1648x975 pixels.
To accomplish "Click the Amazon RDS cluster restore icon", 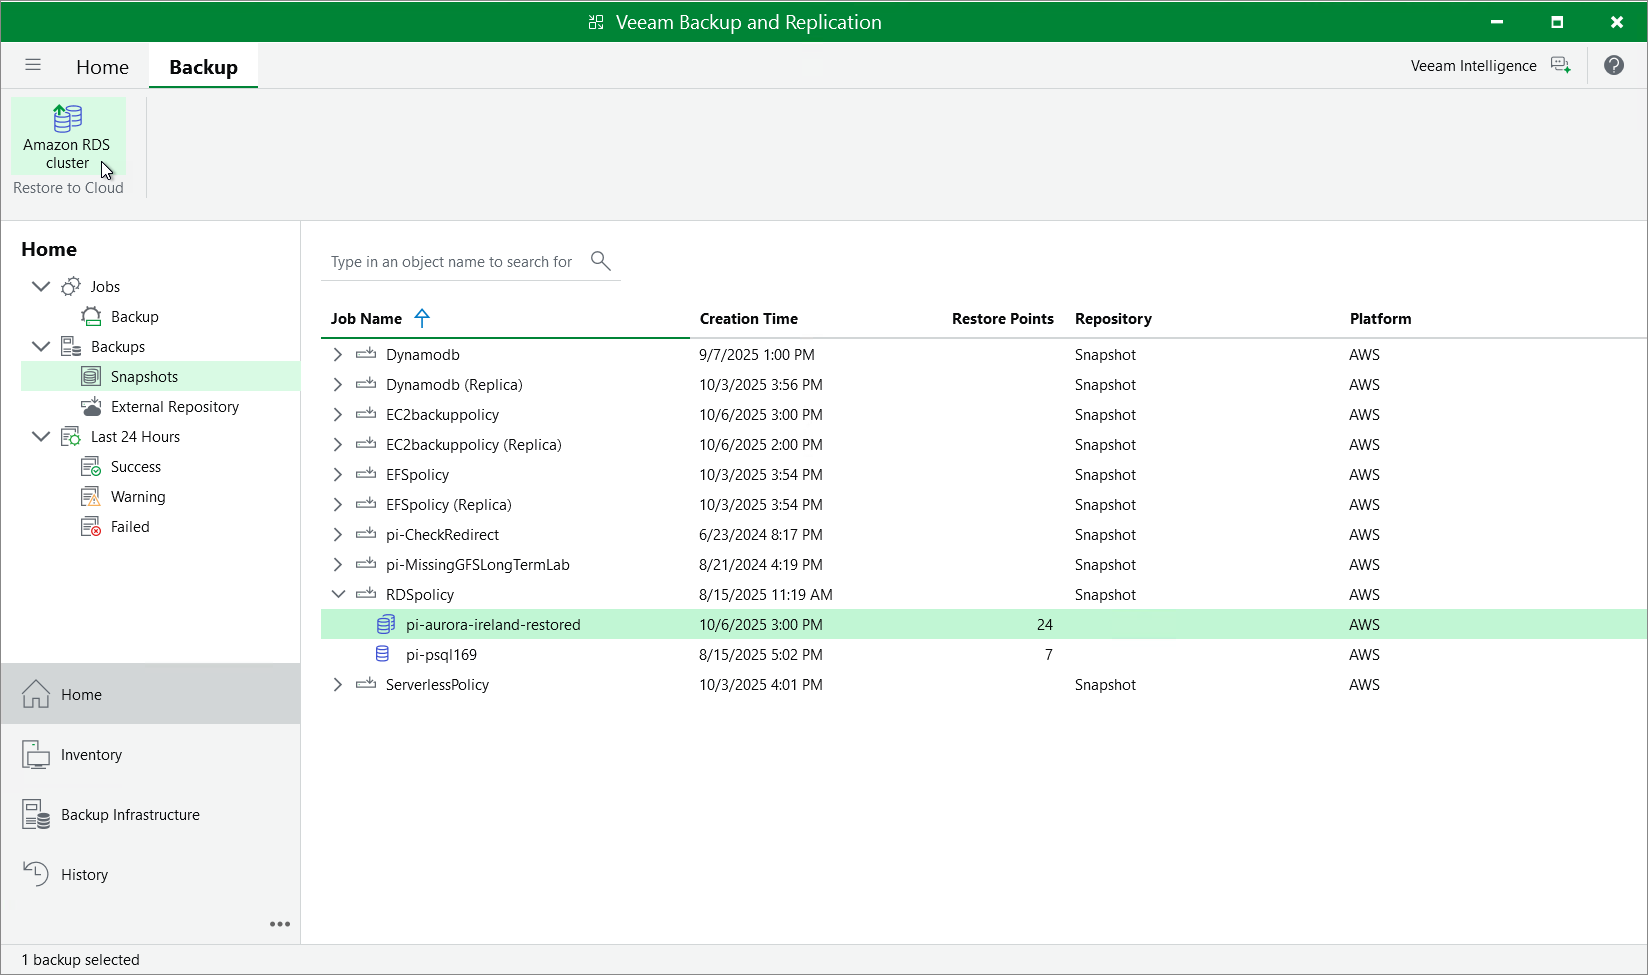I will tap(67, 119).
